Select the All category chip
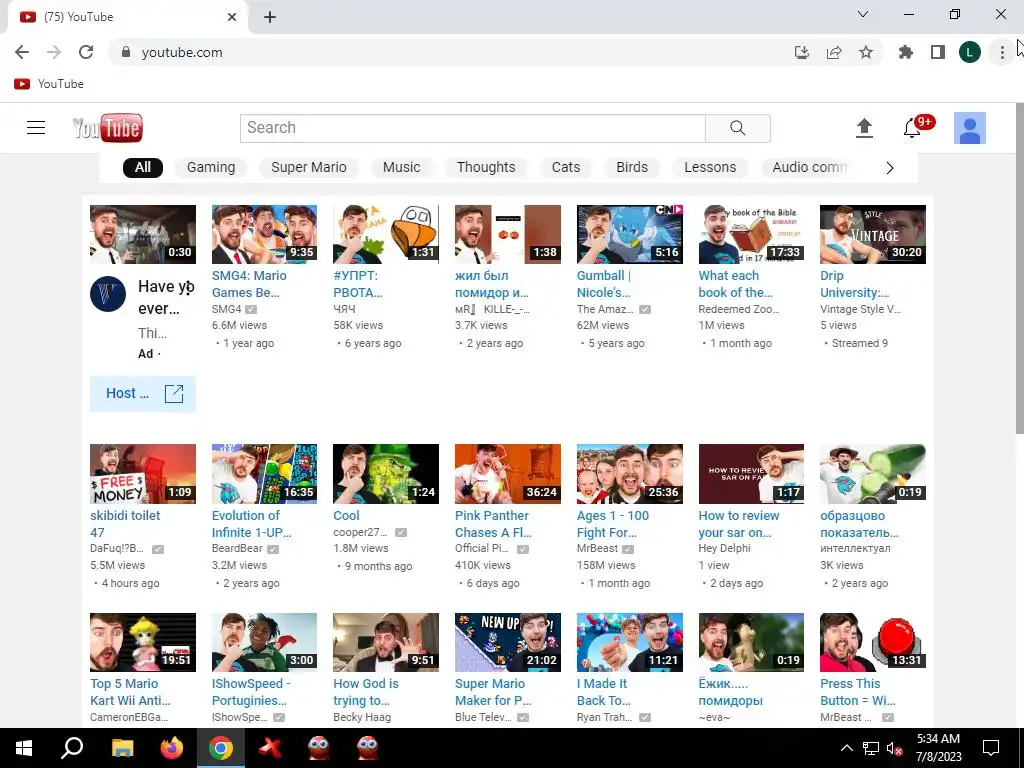Screen dimensions: 1024x768 143,167
